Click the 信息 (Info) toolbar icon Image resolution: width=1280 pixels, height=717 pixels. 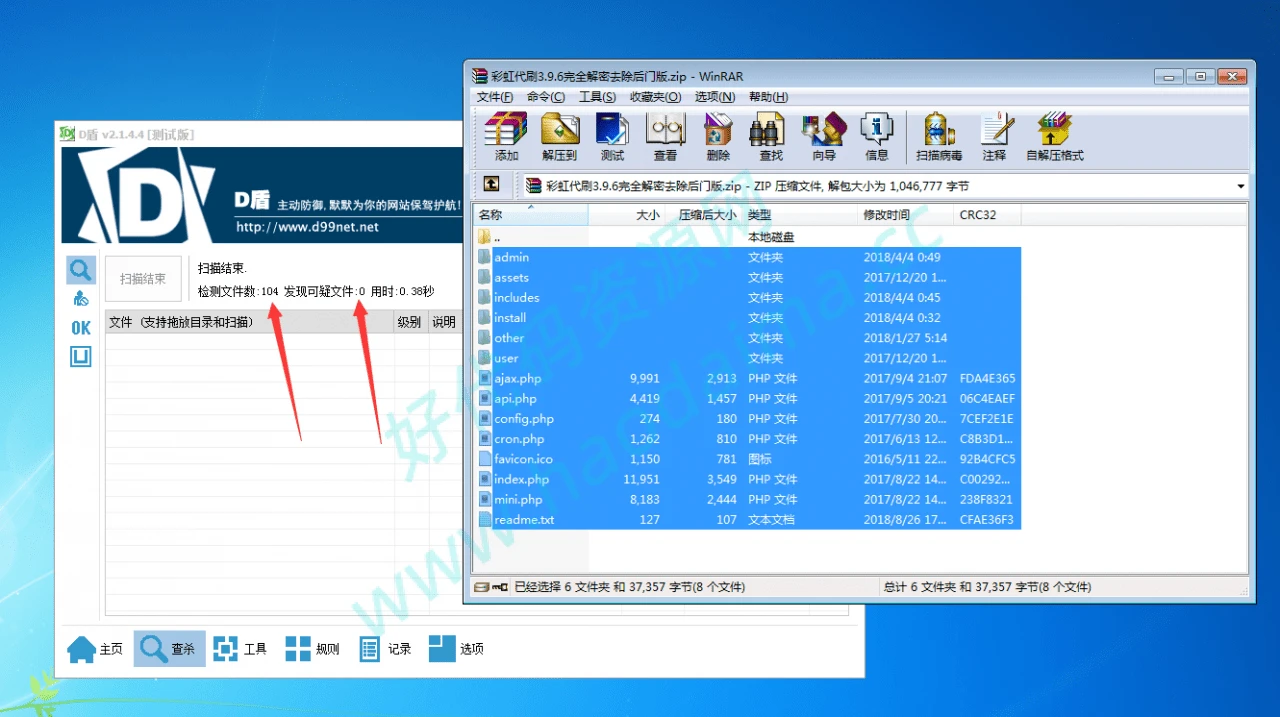[x=877, y=135]
